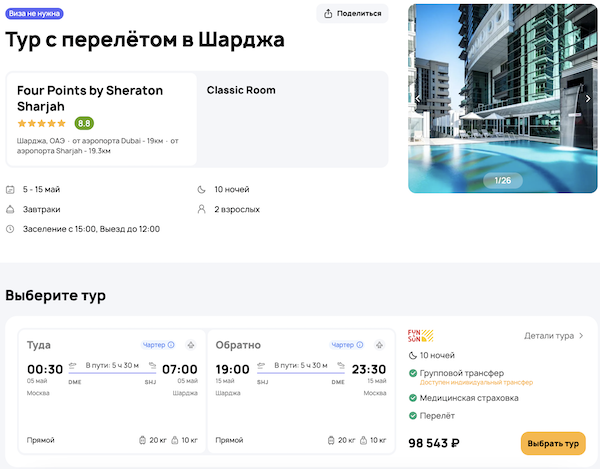Click airline icon on Туда flight card
This screenshot has width=600, height=469.
[x=190, y=345]
